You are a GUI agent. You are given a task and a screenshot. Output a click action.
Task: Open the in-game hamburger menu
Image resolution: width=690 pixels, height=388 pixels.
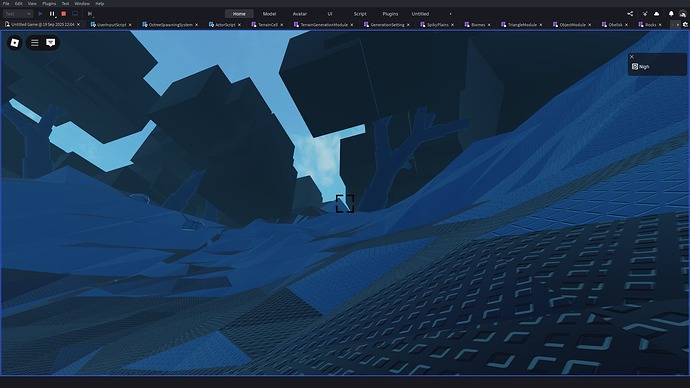pos(35,43)
